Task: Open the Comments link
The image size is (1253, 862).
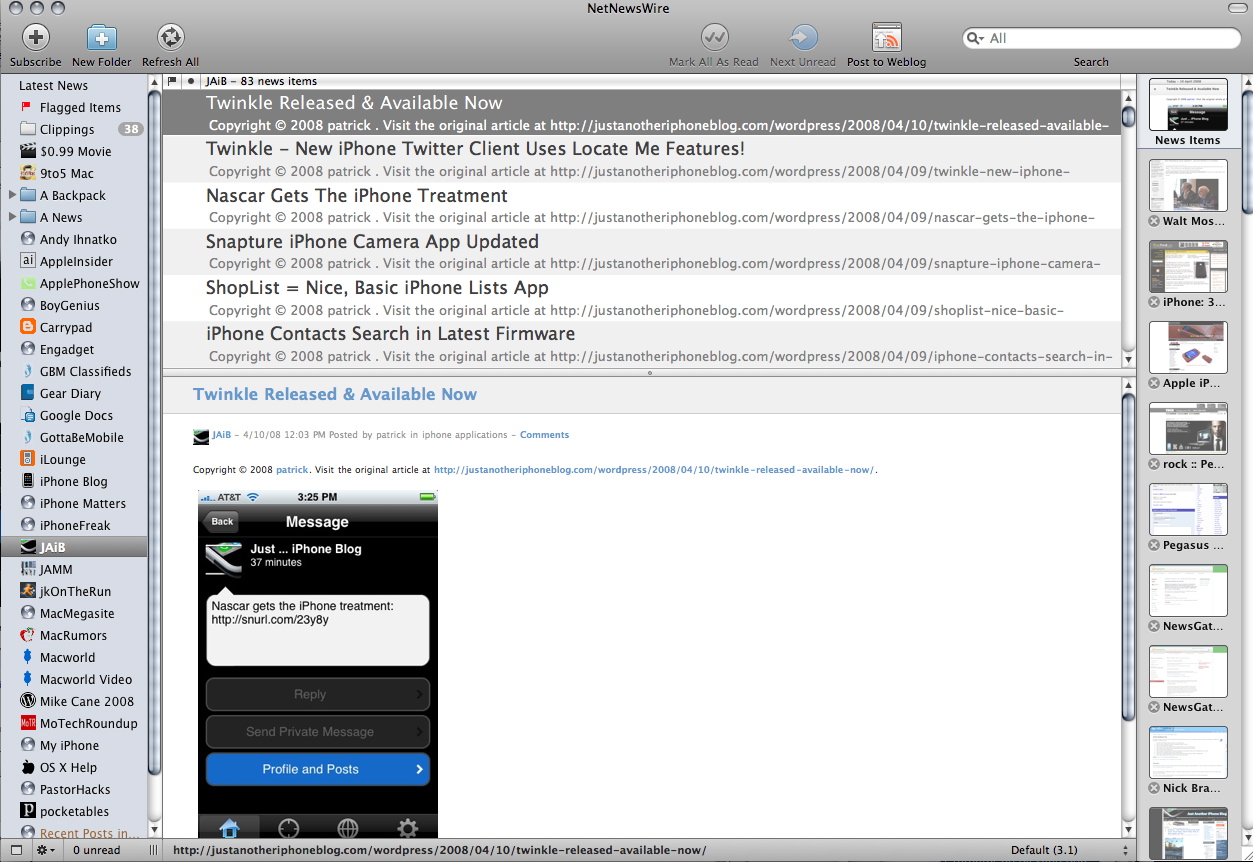Action: pyautogui.click(x=544, y=435)
